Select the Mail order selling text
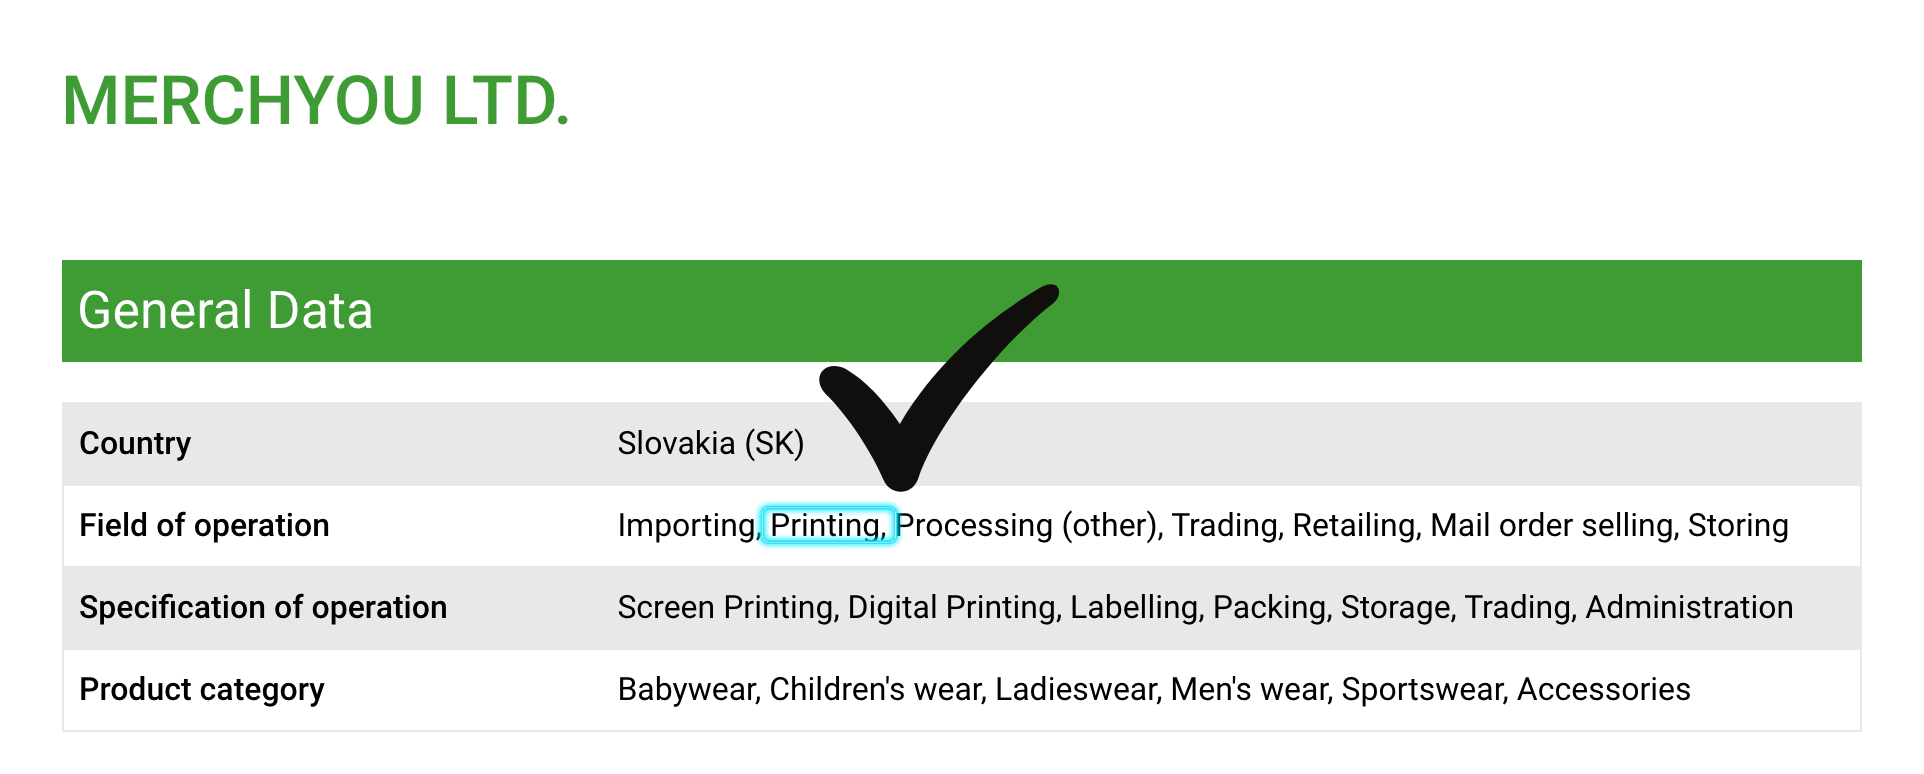The image size is (1924, 774). tap(1553, 525)
